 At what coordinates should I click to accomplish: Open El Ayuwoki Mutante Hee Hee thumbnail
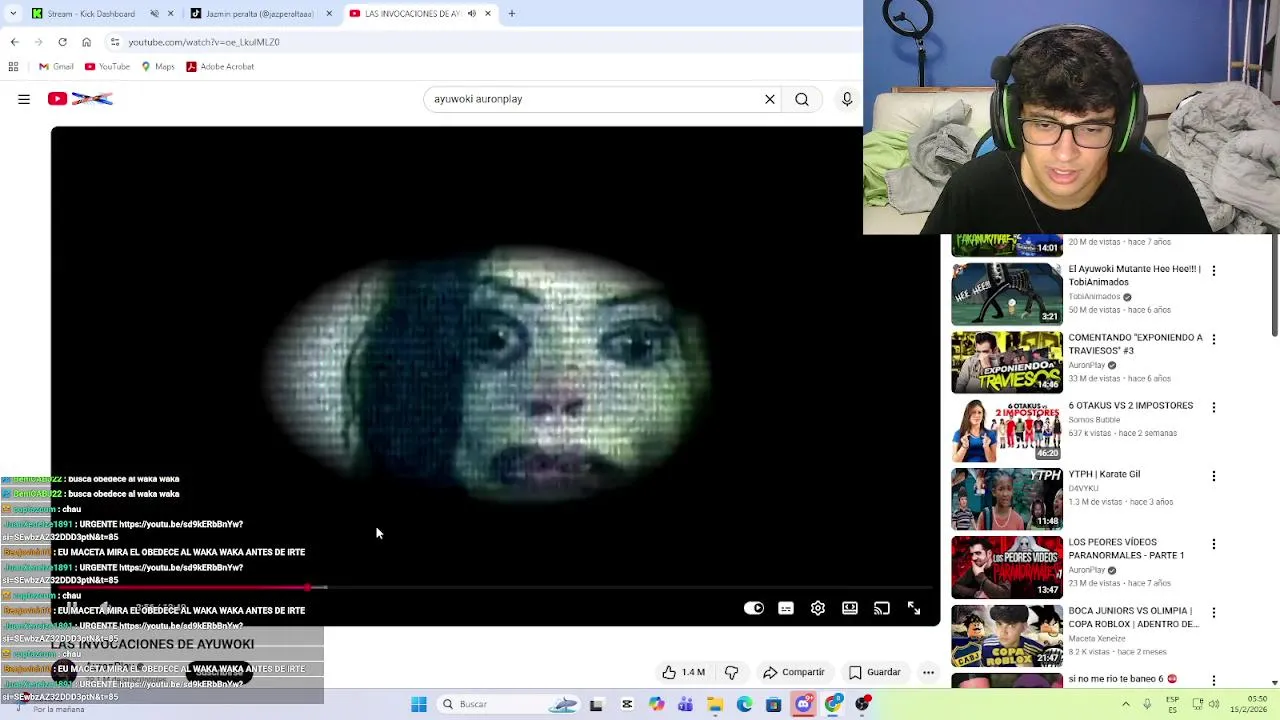click(1007, 294)
